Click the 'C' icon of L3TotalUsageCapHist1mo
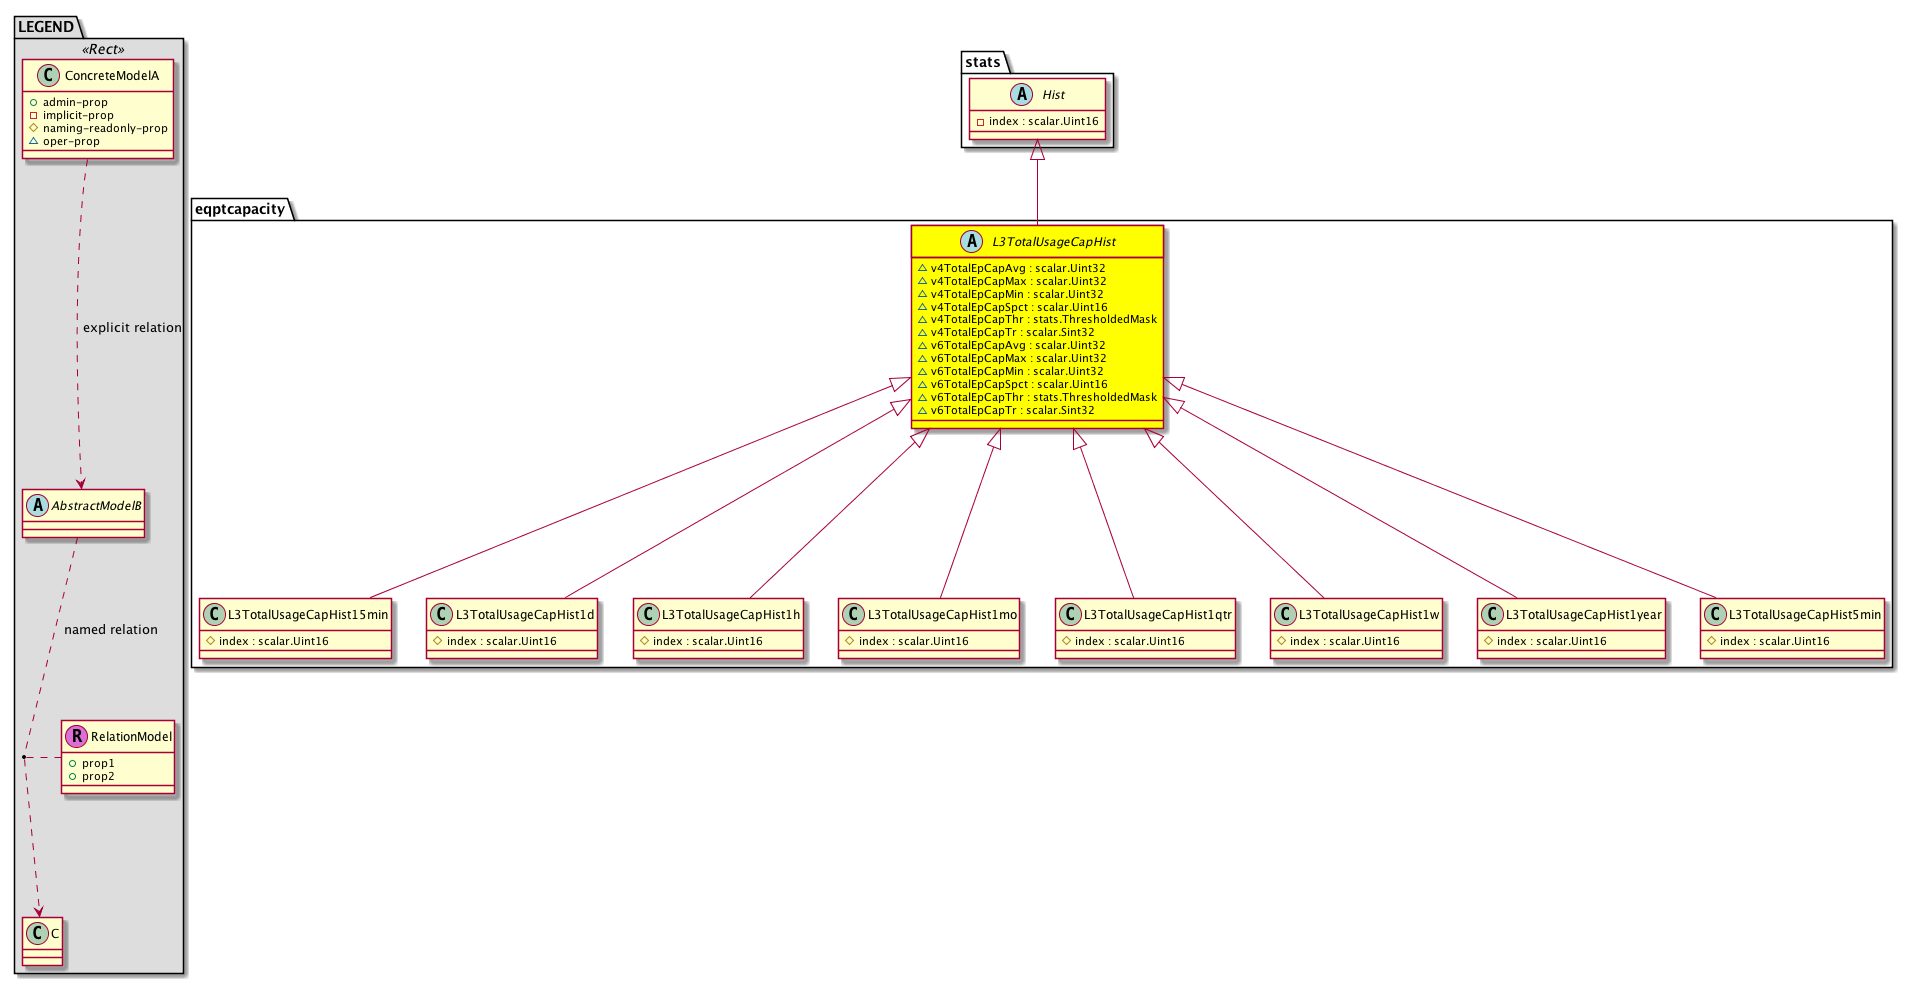 tap(853, 615)
